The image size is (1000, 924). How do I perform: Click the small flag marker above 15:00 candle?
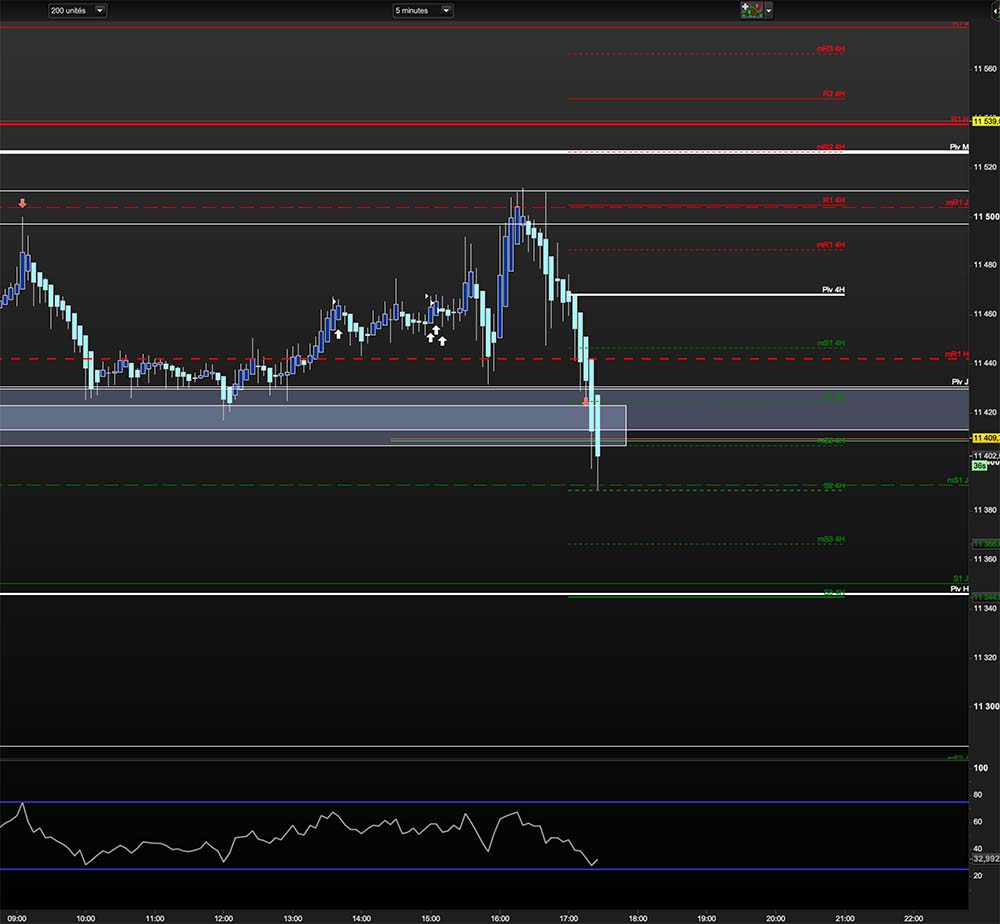pos(428,297)
